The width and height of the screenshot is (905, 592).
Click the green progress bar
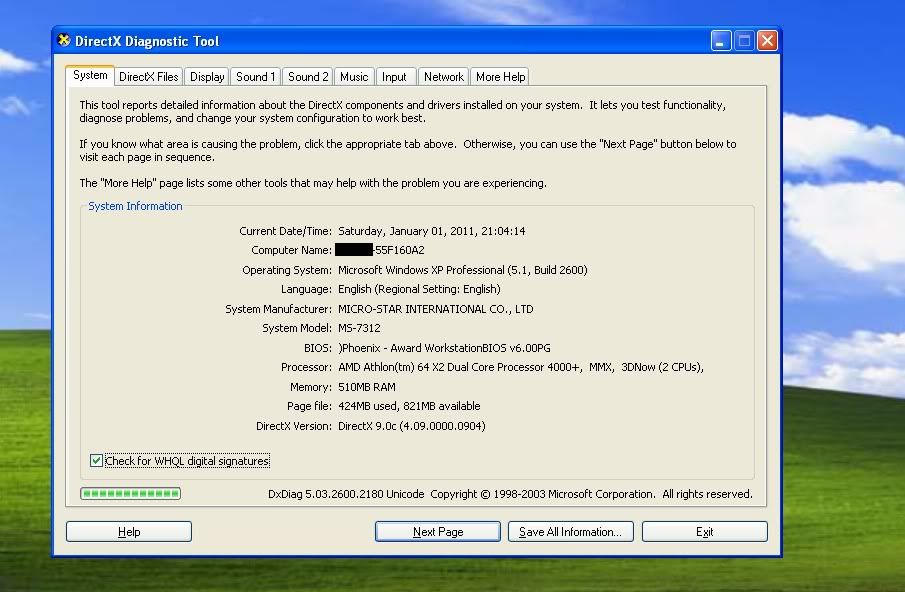pos(130,493)
